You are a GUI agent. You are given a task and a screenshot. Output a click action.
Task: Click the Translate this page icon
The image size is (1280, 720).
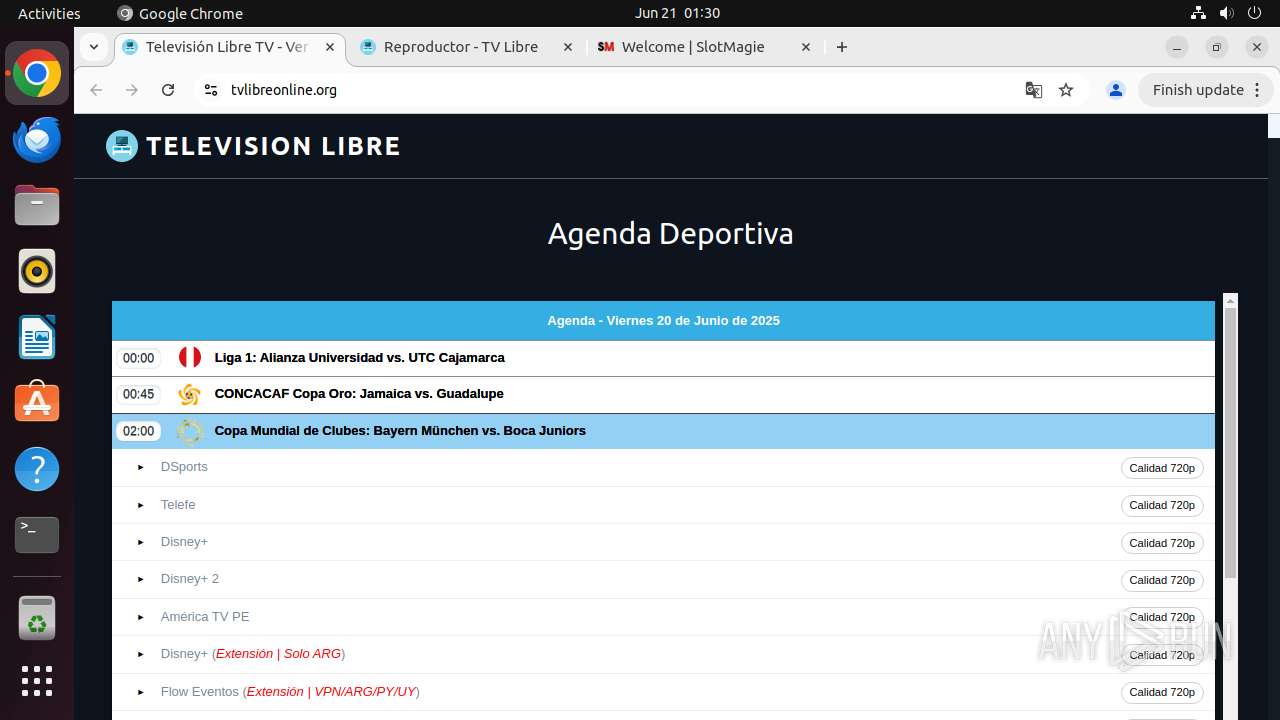coord(1034,90)
